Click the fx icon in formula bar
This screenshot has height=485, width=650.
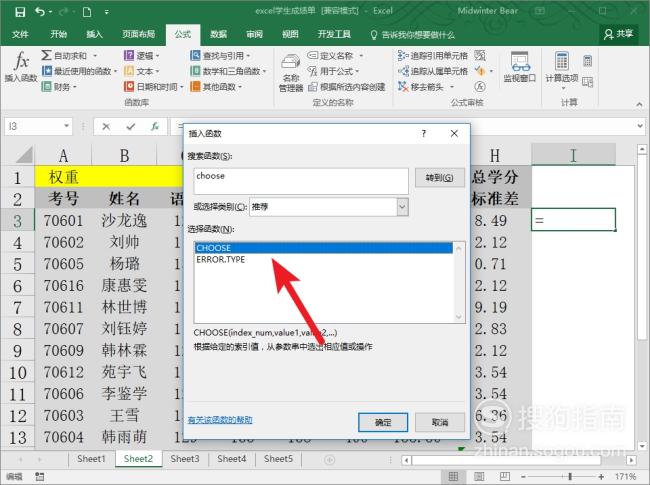click(155, 127)
